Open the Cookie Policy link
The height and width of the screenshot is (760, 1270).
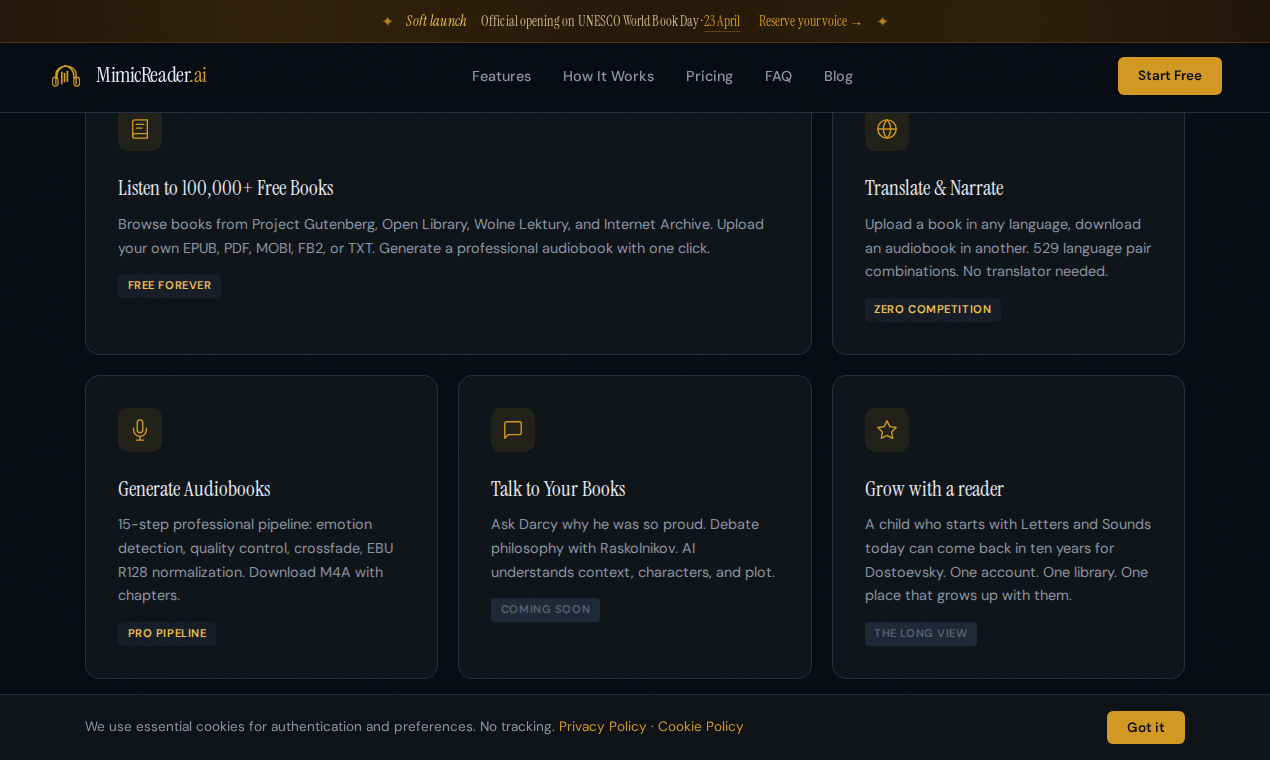click(x=700, y=726)
